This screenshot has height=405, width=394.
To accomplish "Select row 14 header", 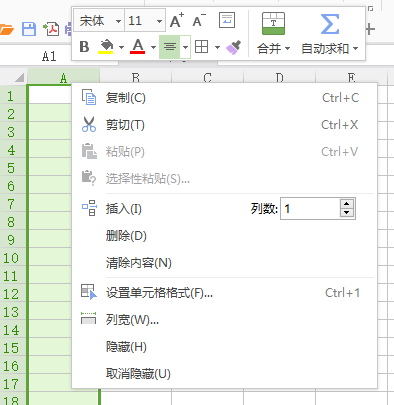I will pos(13,330).
